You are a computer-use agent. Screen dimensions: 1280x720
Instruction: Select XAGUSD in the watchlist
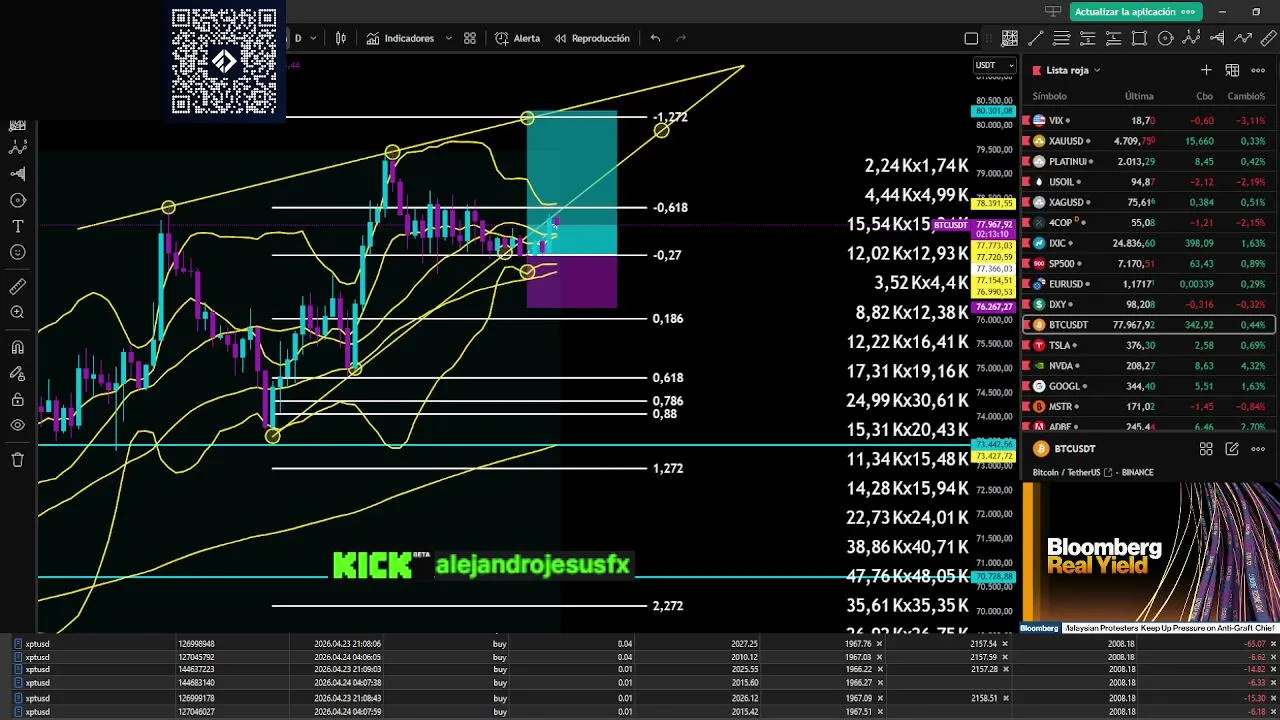(1149, 202)
